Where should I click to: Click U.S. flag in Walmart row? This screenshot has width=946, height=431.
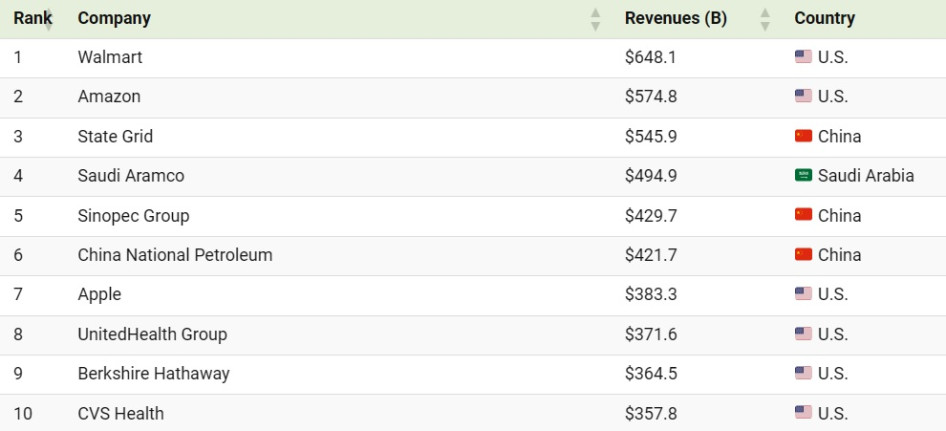coord(803,57)
